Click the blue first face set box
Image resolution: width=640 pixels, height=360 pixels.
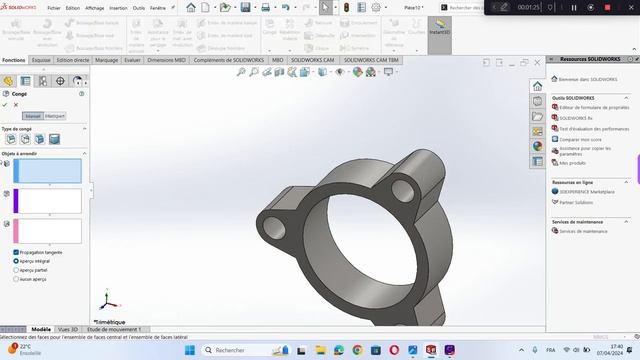click(x=47, y=171)
